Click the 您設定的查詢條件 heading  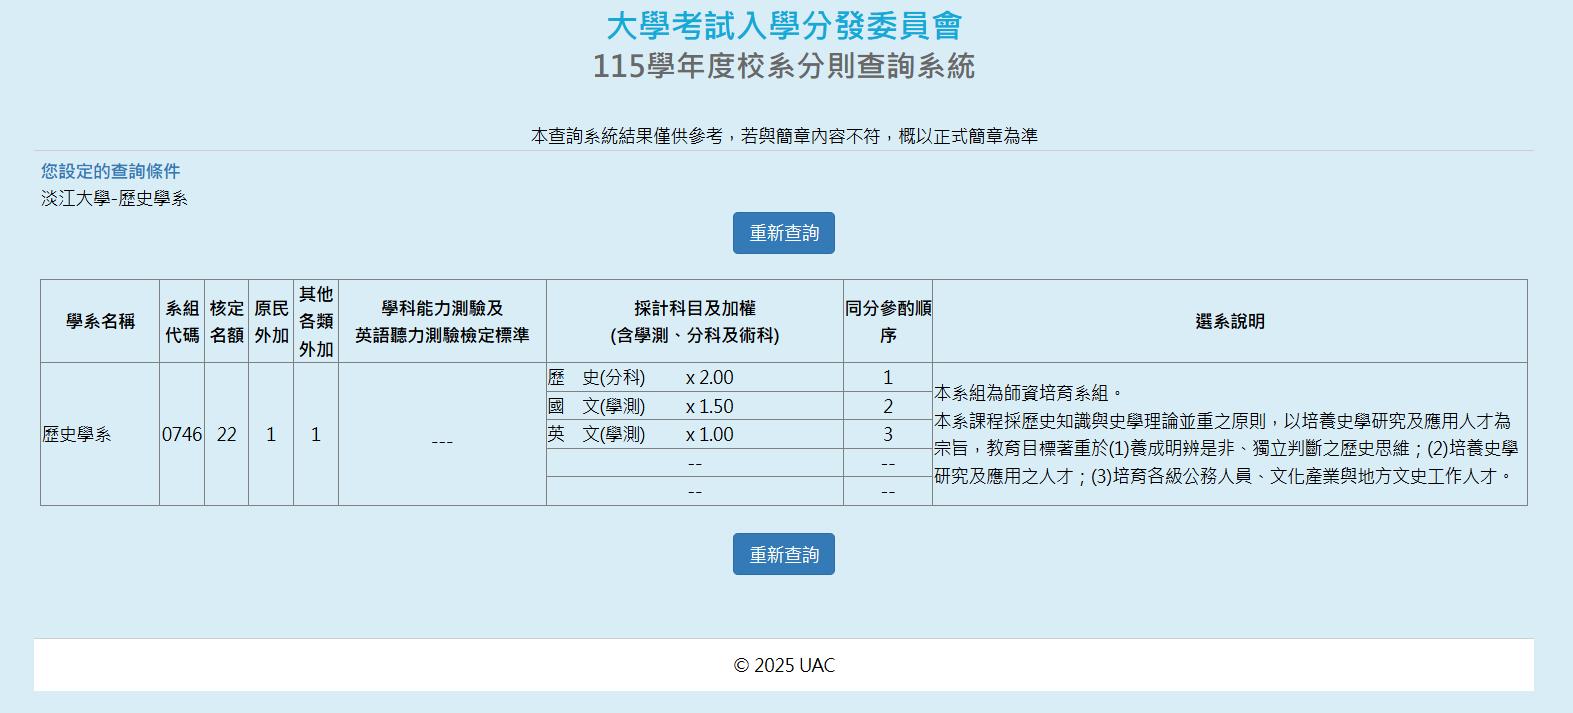point(110,171)
